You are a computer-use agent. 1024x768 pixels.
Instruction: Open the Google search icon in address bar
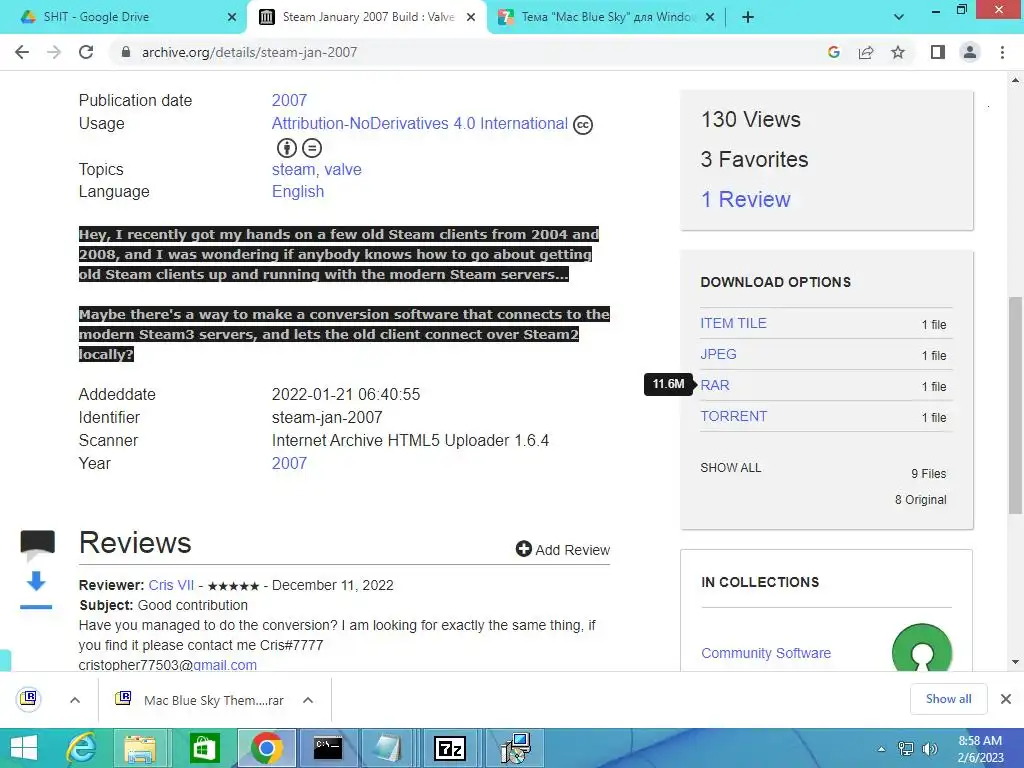[x=833, y=52]
